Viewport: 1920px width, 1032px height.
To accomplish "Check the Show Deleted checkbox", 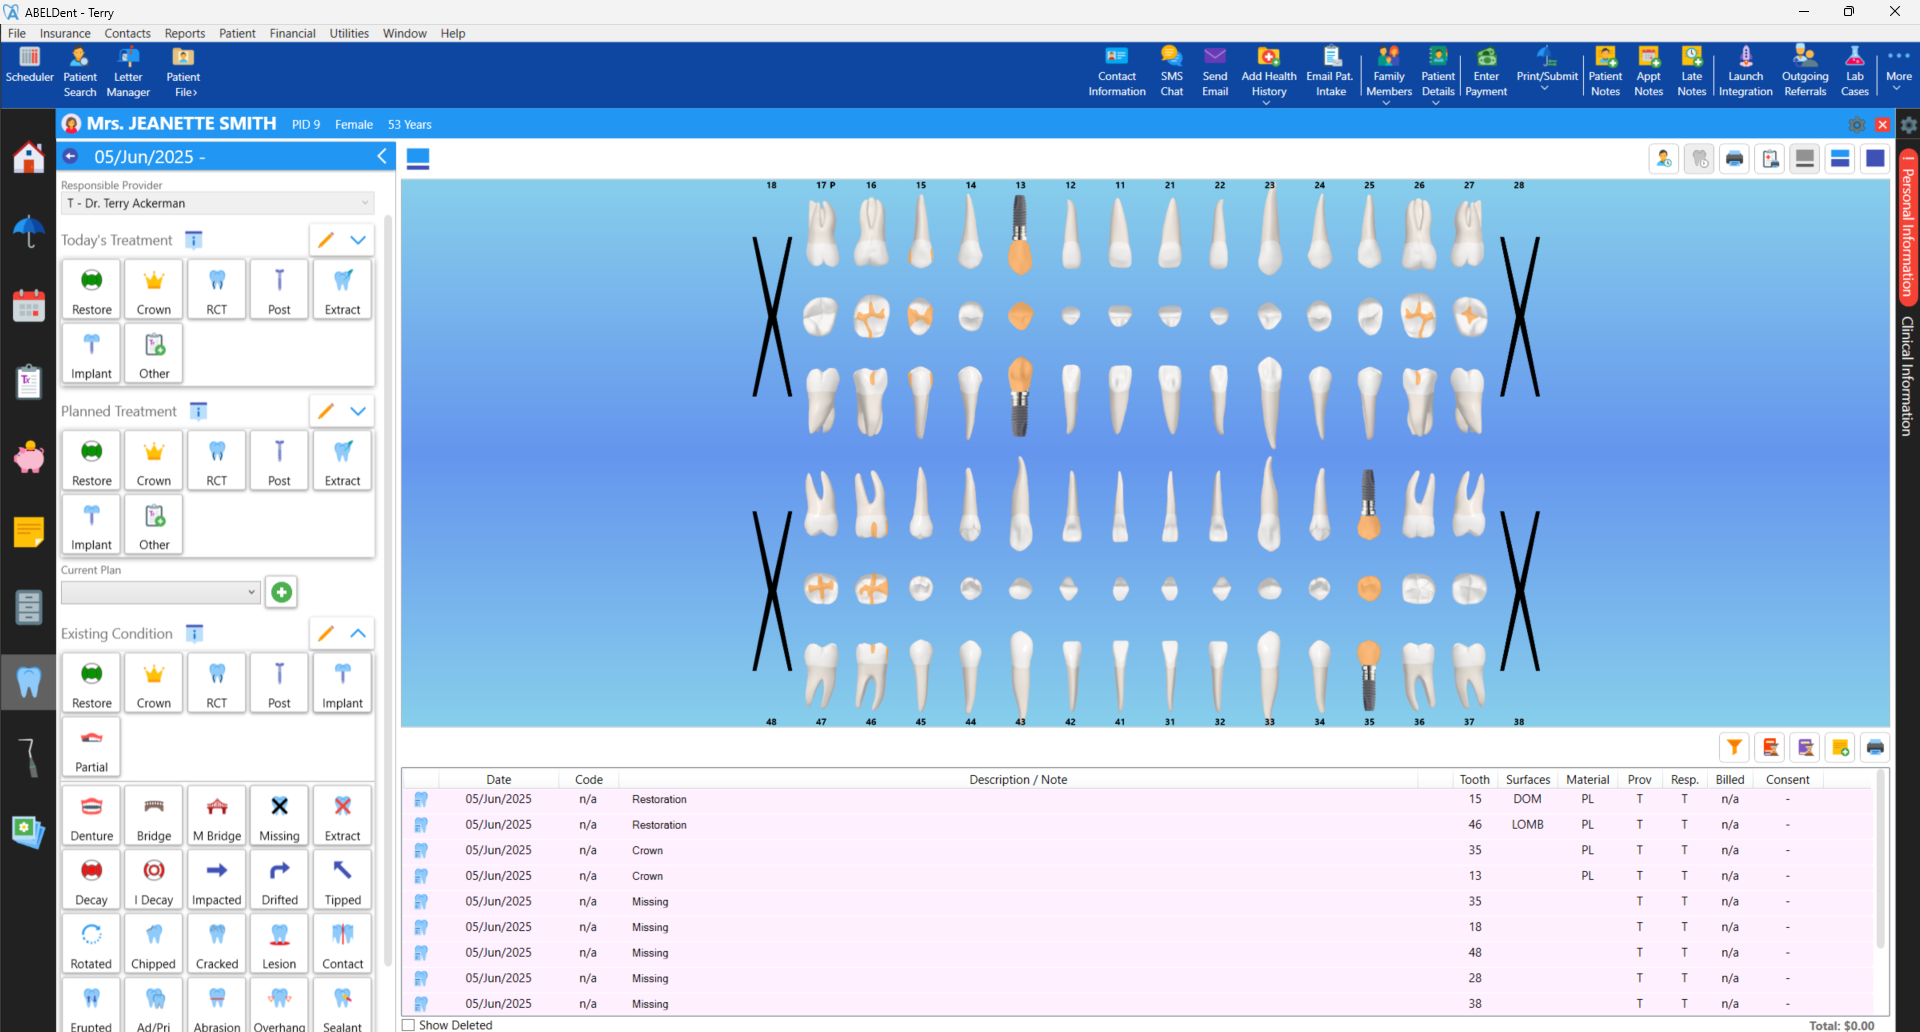I will (408, 1025).
